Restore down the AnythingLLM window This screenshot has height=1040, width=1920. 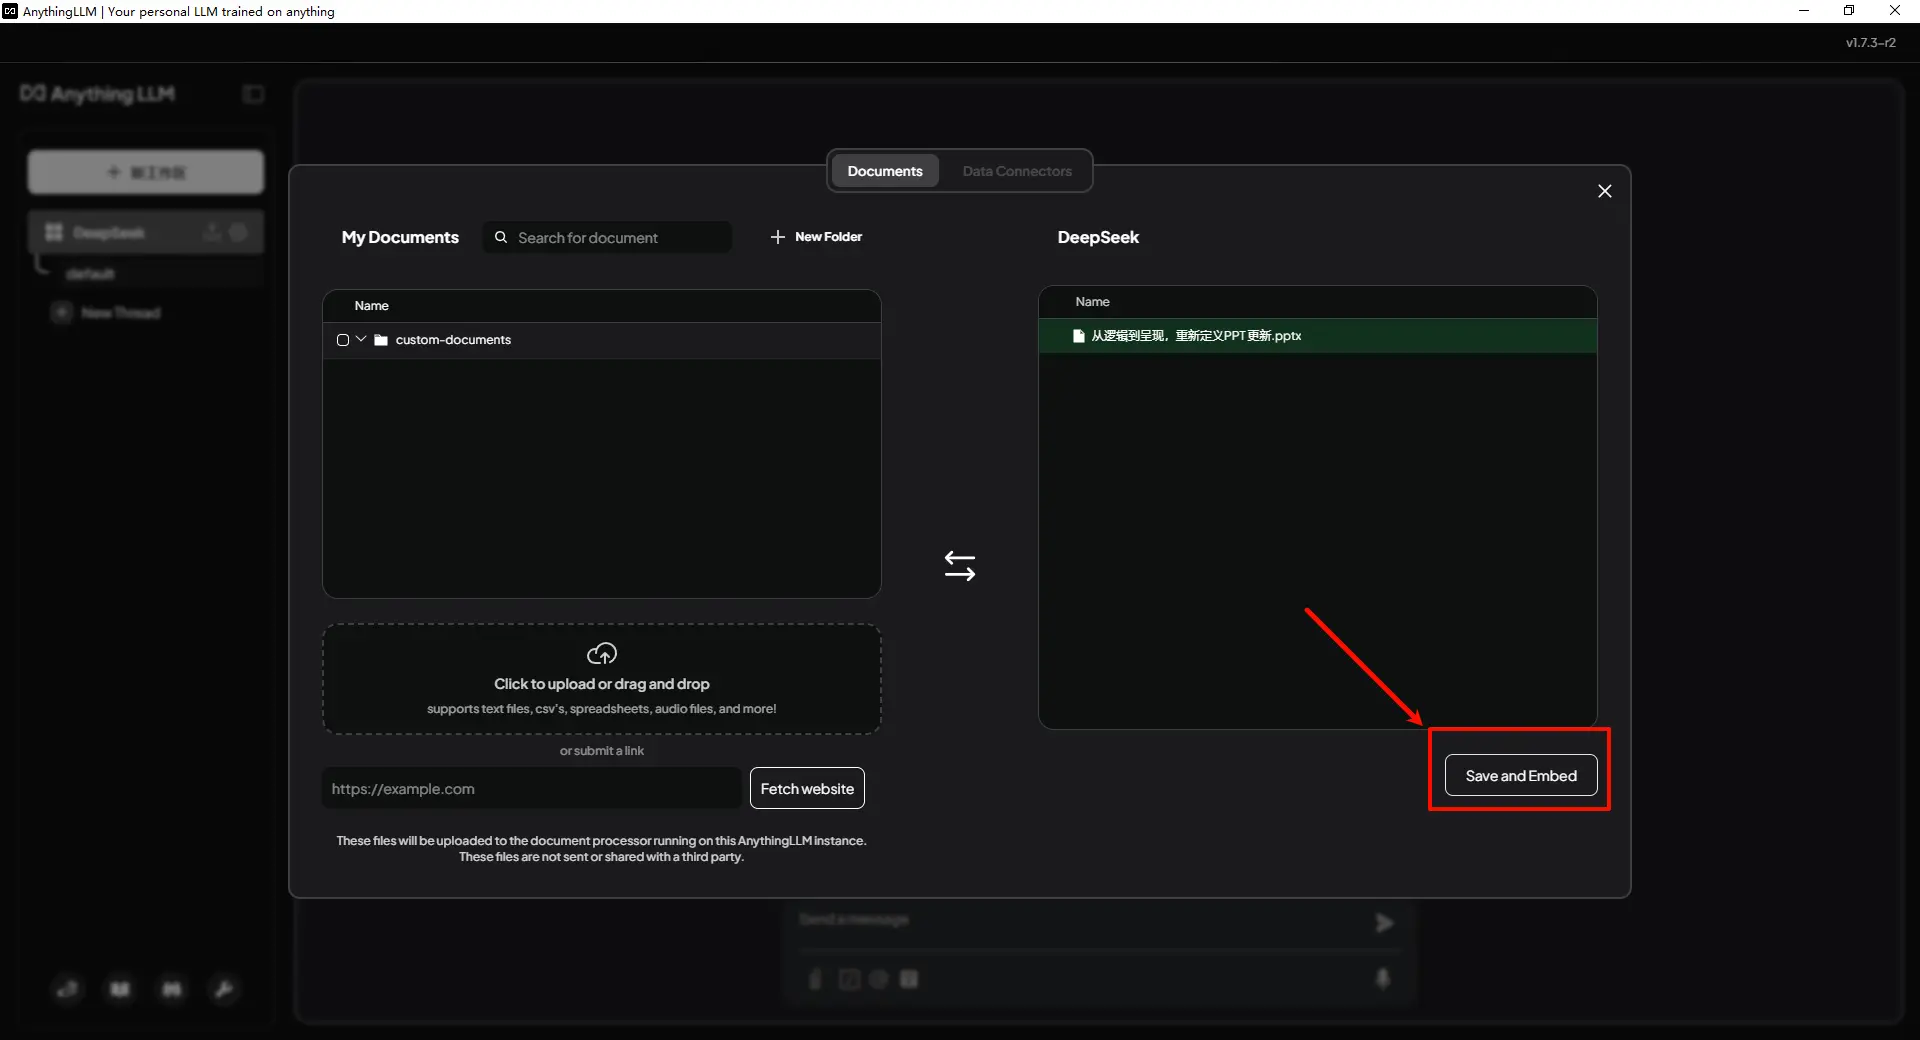point(1849,11)
